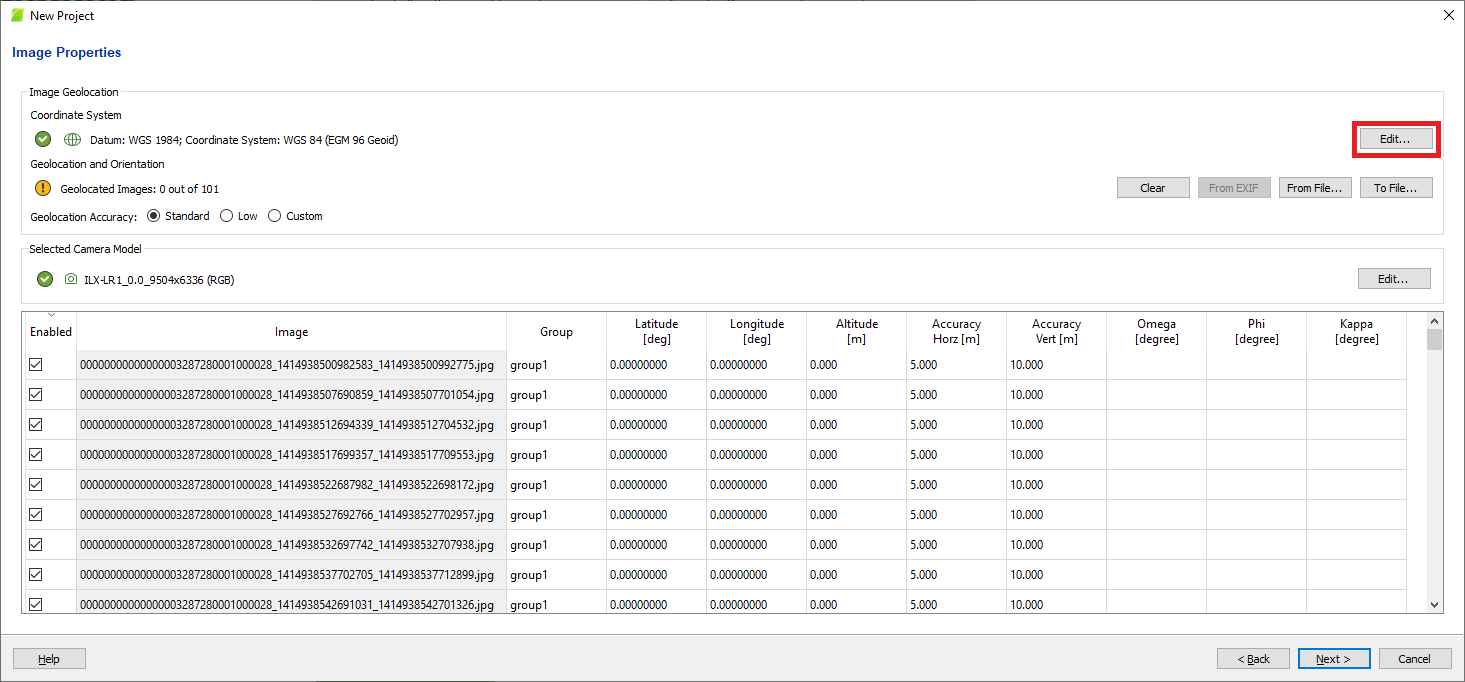The width and height of the screenshot is (1465, 682).
Task: Click the orange warning icon by Geolocated Images
Action: 43,188
